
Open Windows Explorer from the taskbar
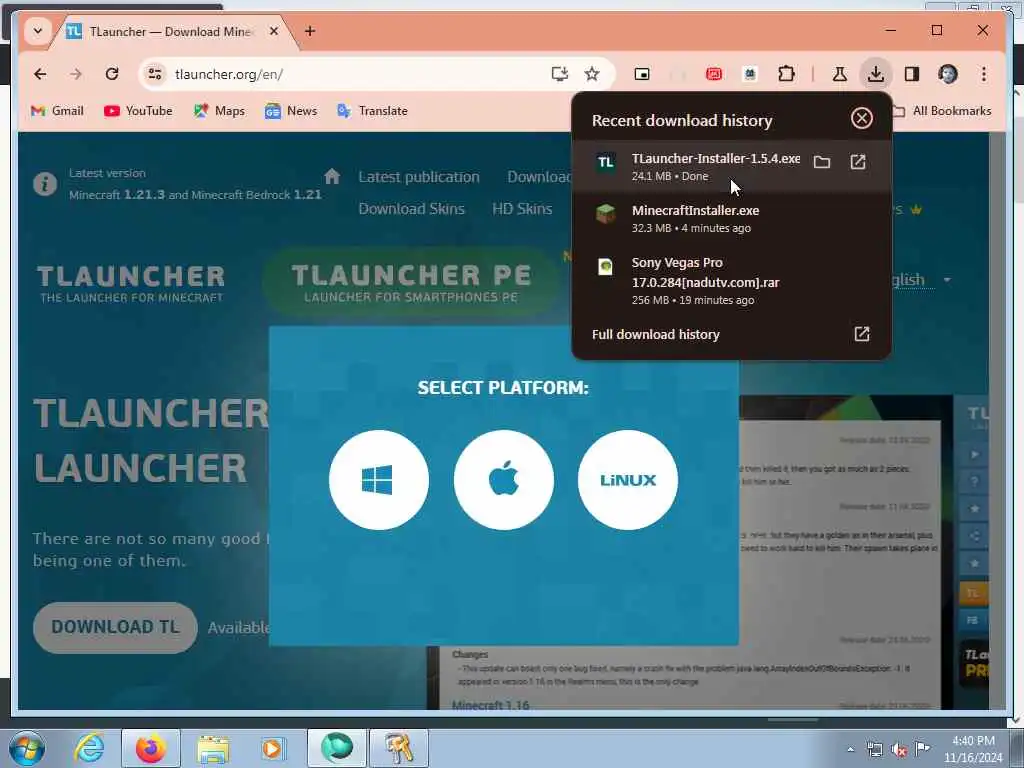pos(213,749)
